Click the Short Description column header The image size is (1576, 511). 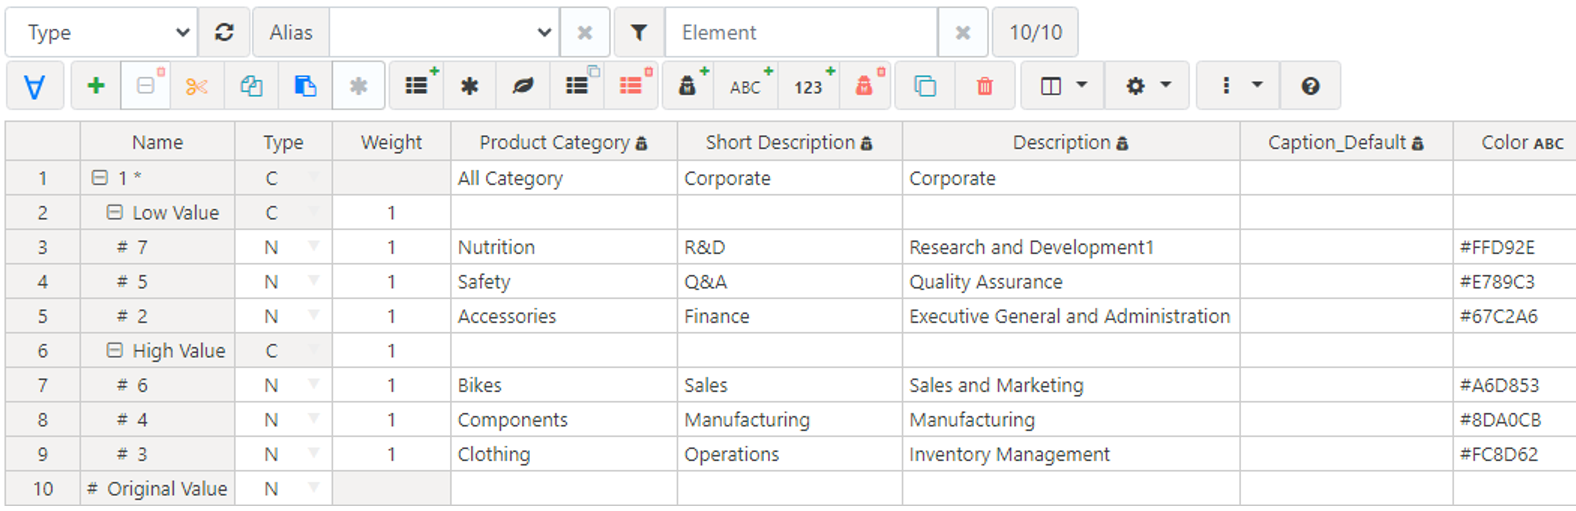790,142
